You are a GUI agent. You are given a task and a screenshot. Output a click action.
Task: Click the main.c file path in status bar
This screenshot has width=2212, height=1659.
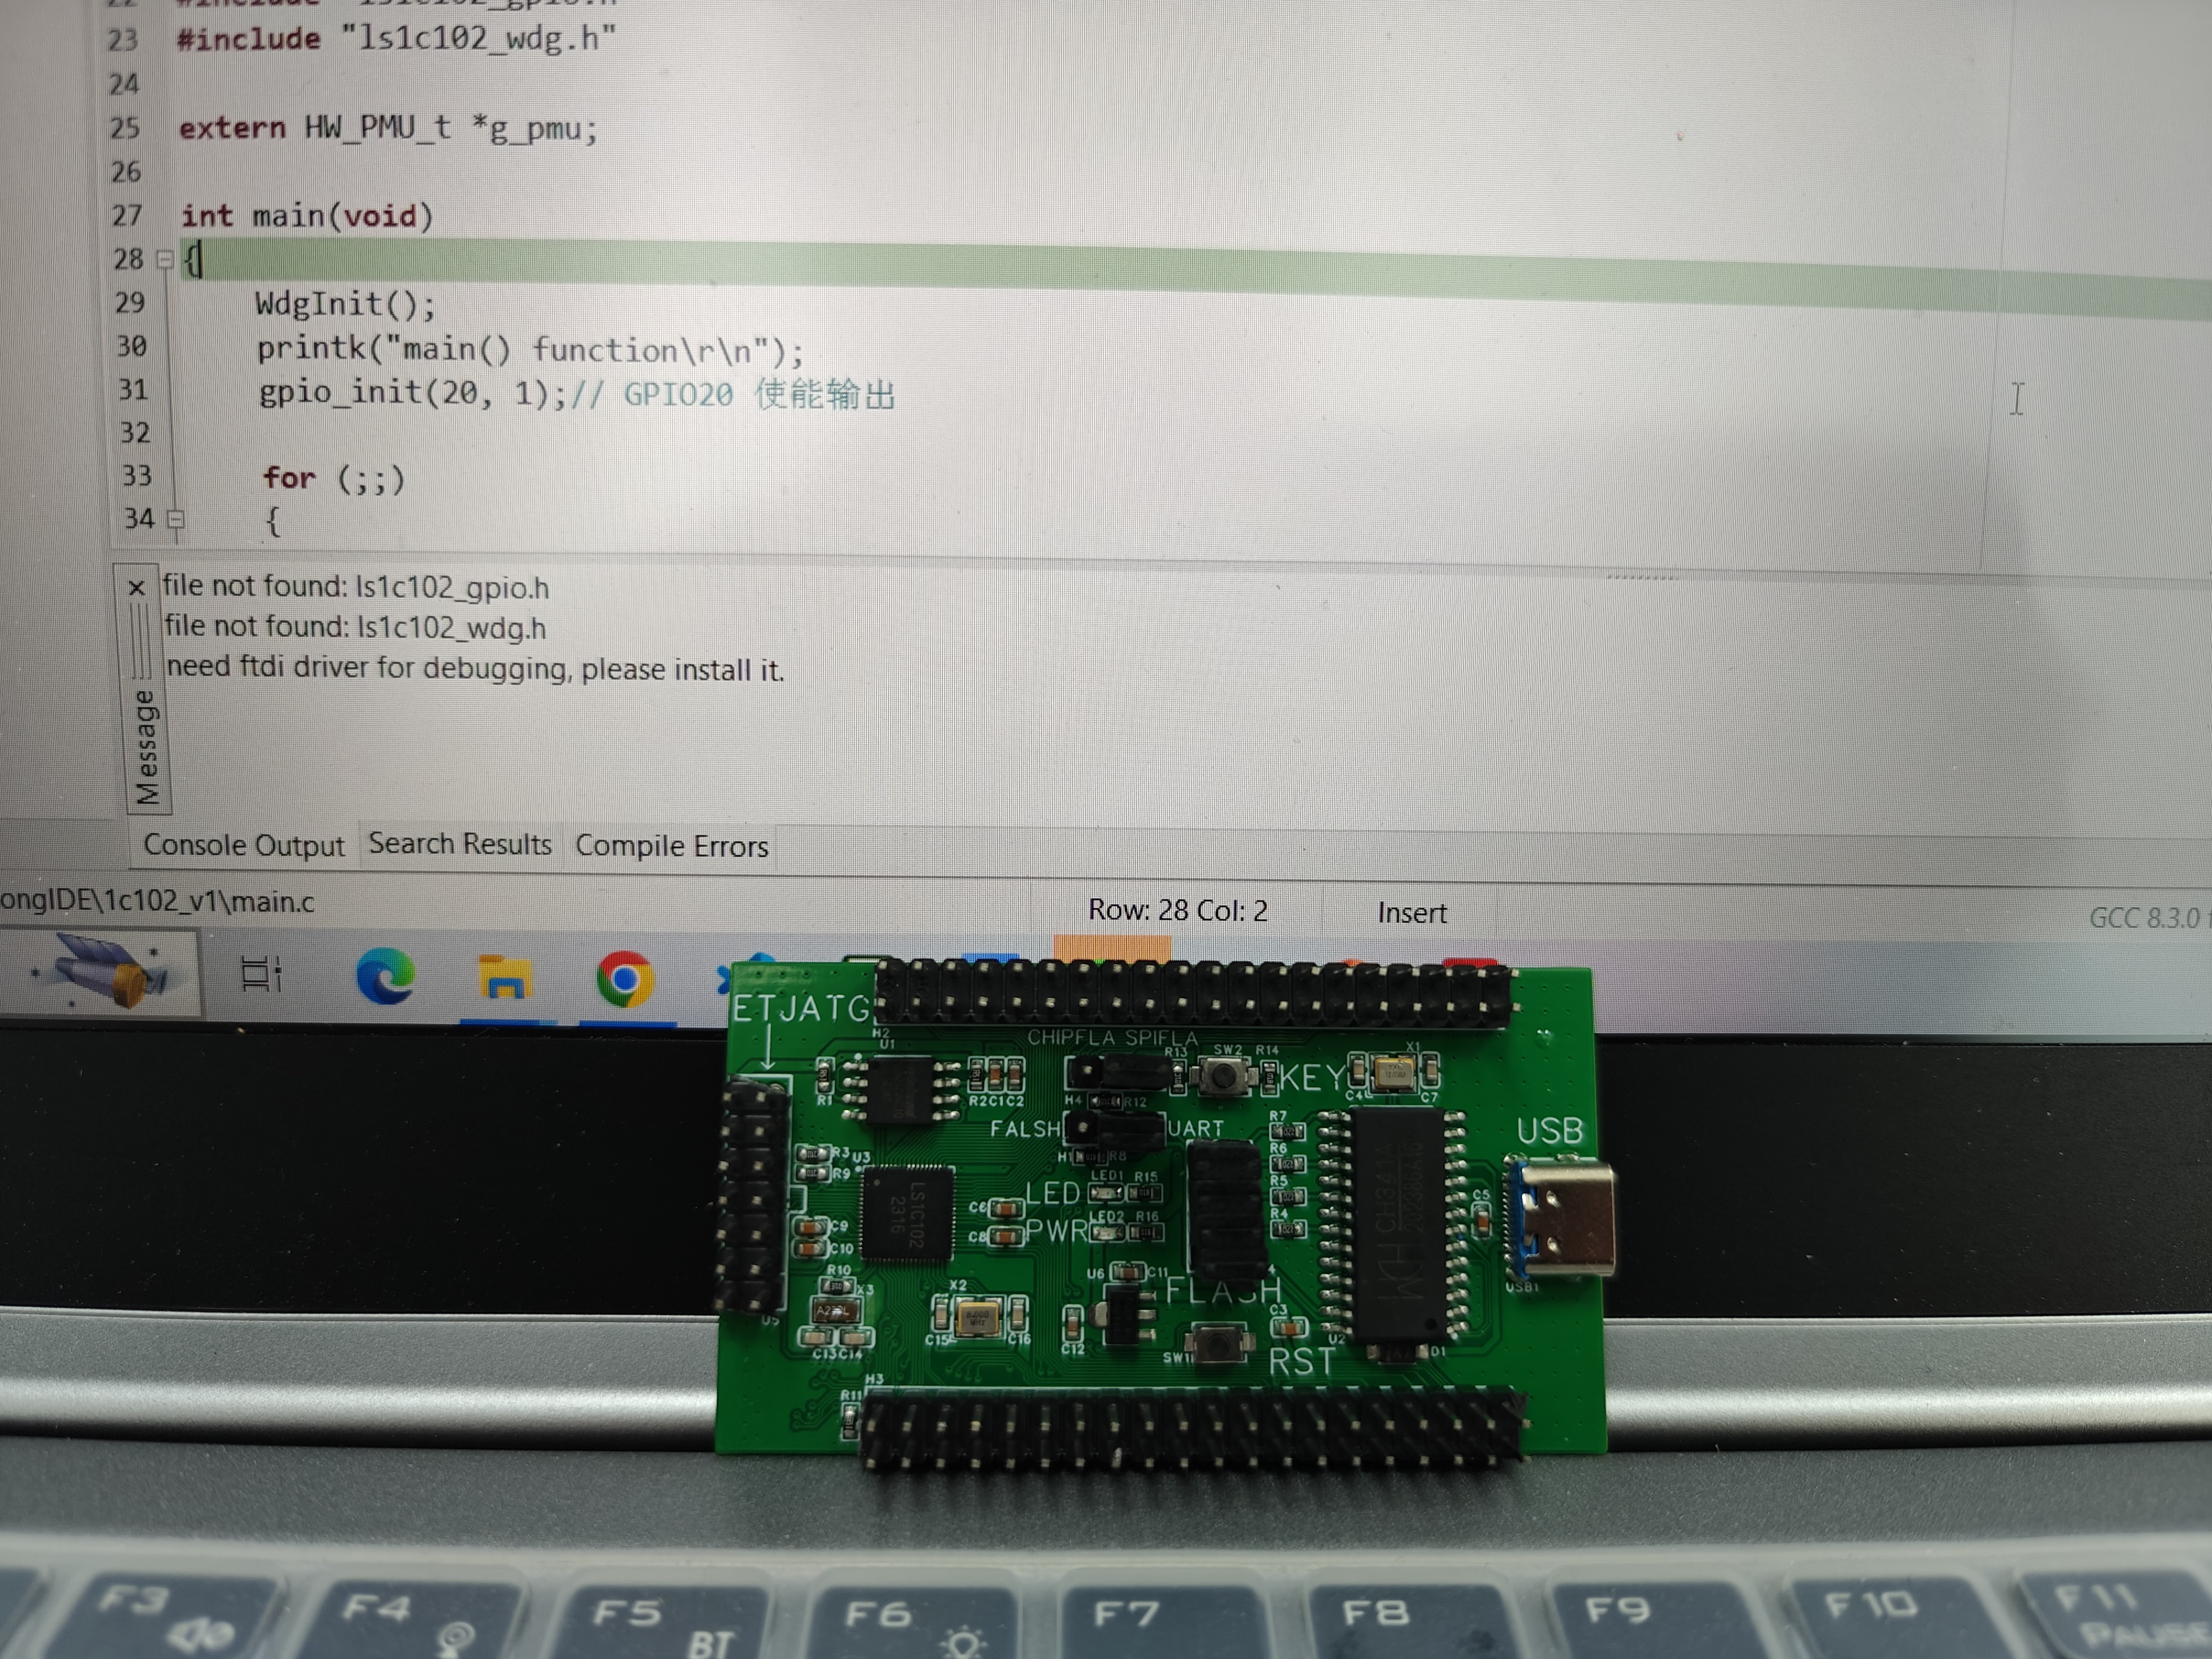tap(157, 902)
